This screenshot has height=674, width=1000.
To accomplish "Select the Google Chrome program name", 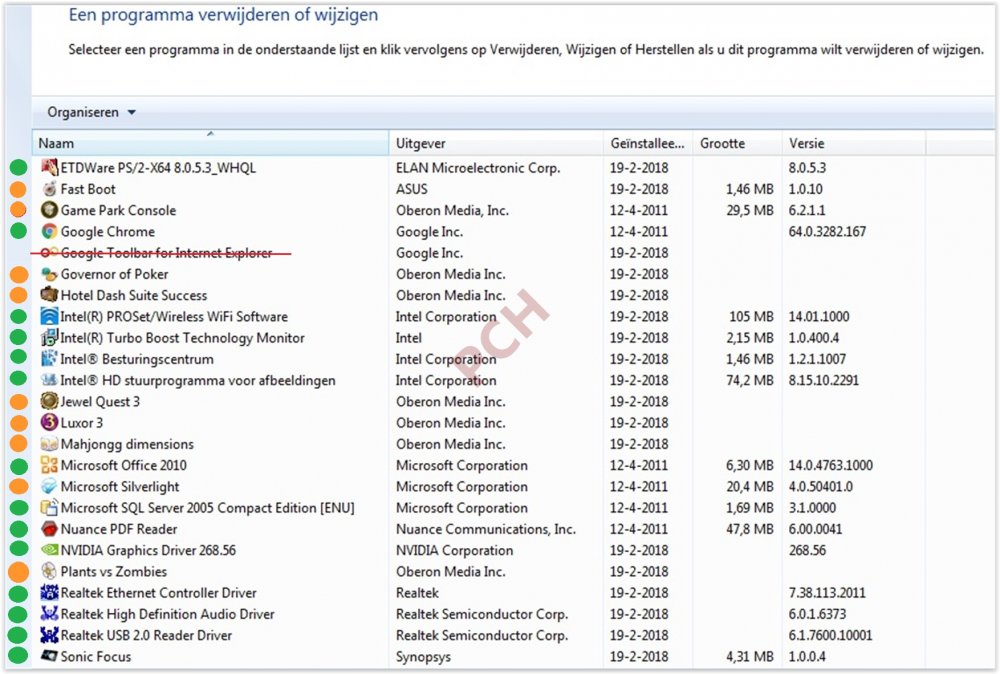I will coord(108,231).
